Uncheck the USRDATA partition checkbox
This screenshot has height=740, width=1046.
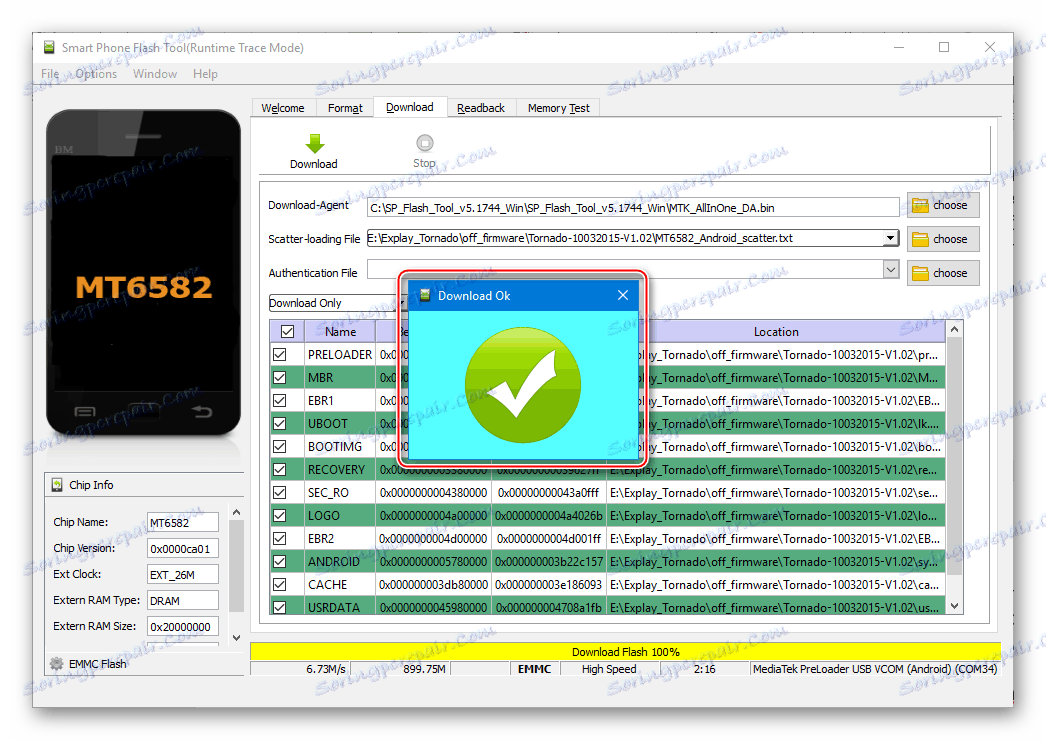[280, 607]
